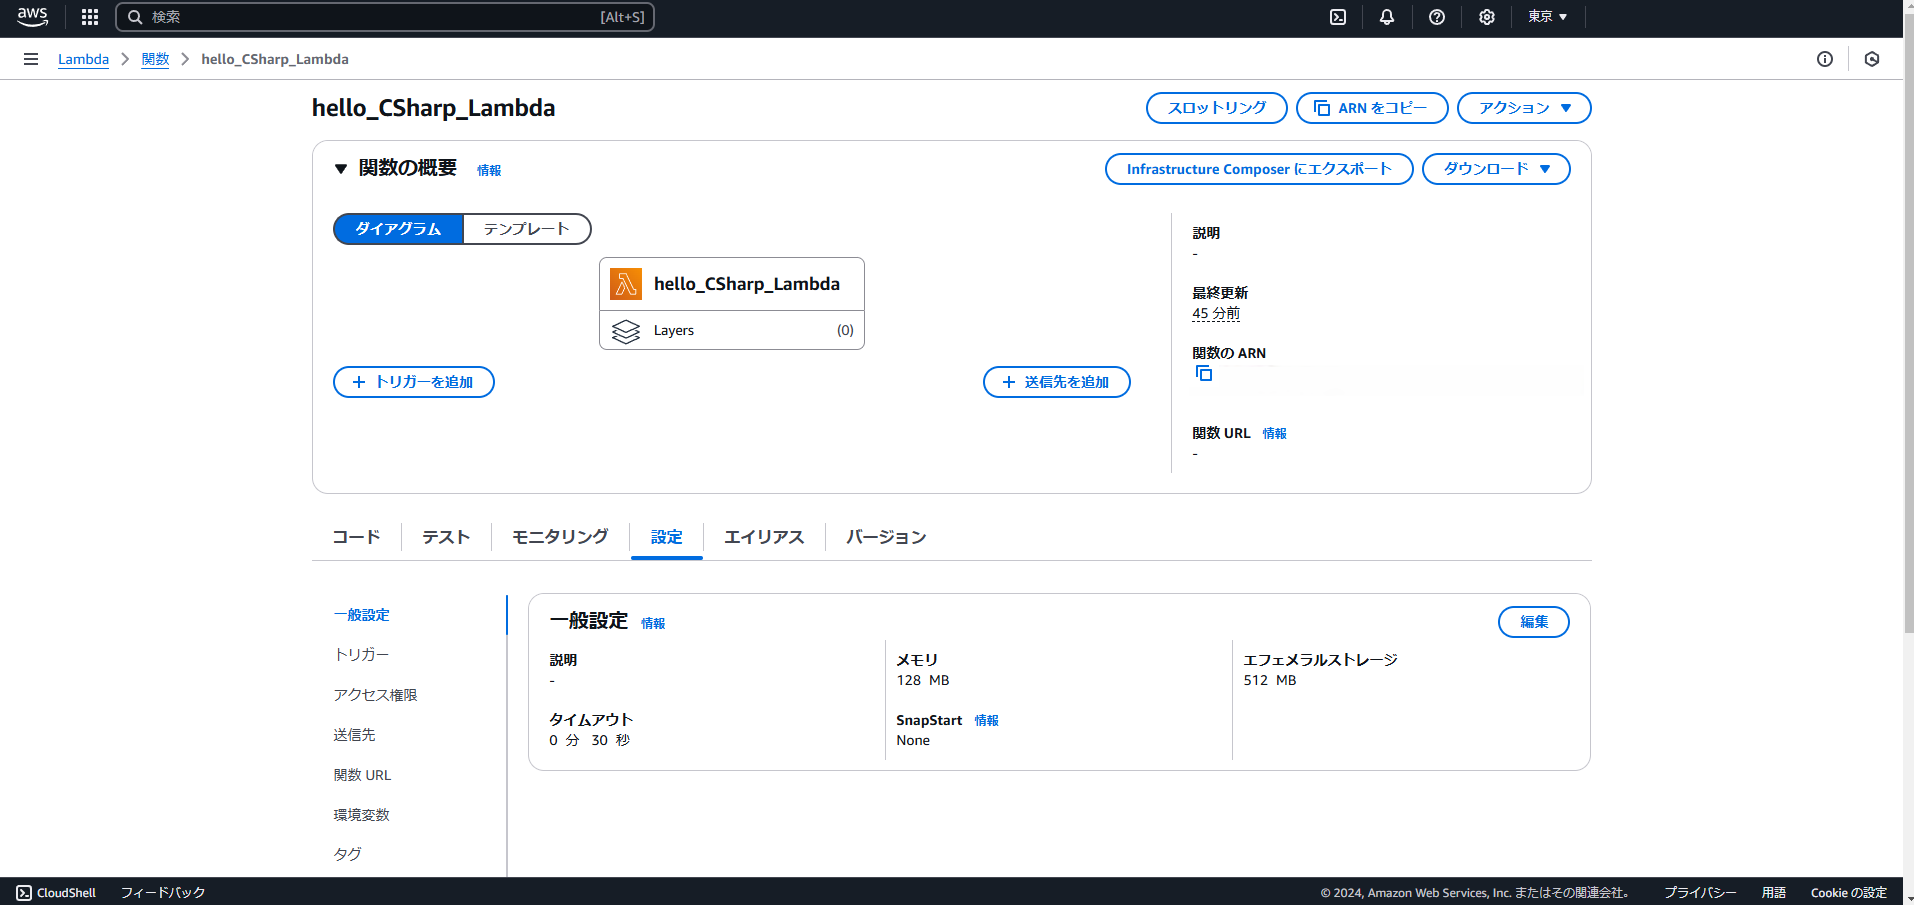Open the help question mark icon
This screenshot has width=1914, height=905.
(x=1437, y=17)
